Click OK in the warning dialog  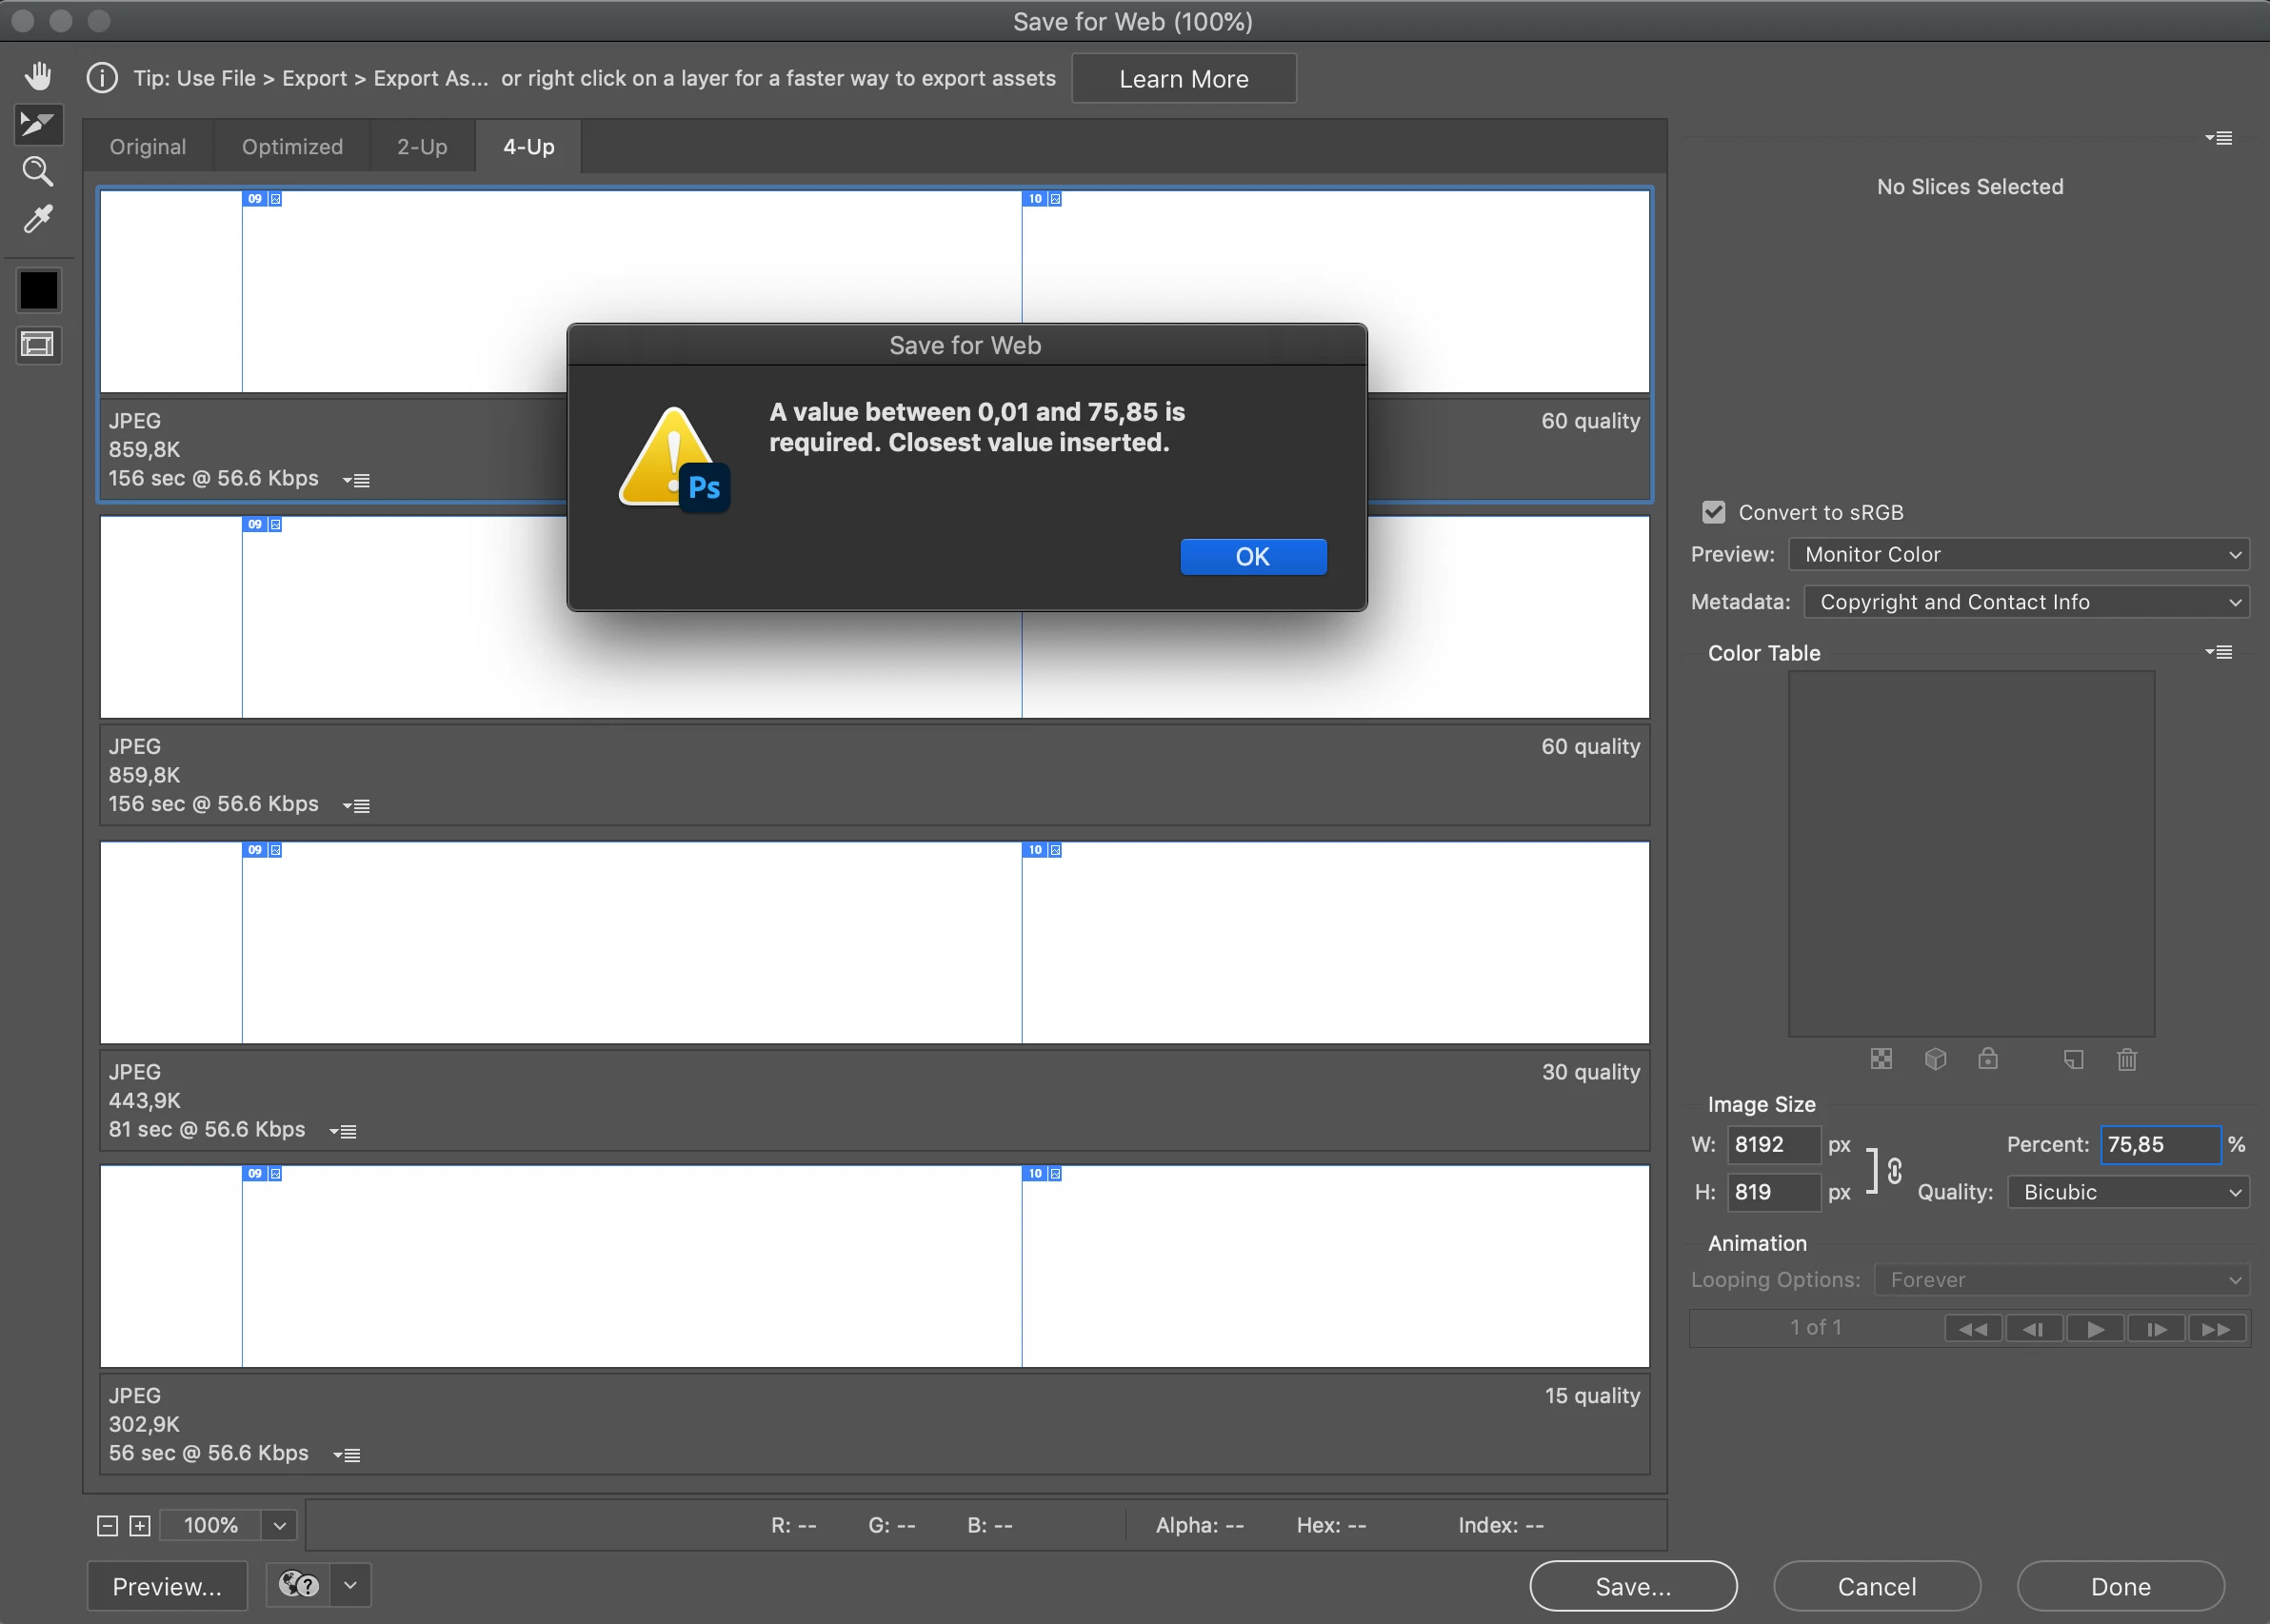[1252, 557]
